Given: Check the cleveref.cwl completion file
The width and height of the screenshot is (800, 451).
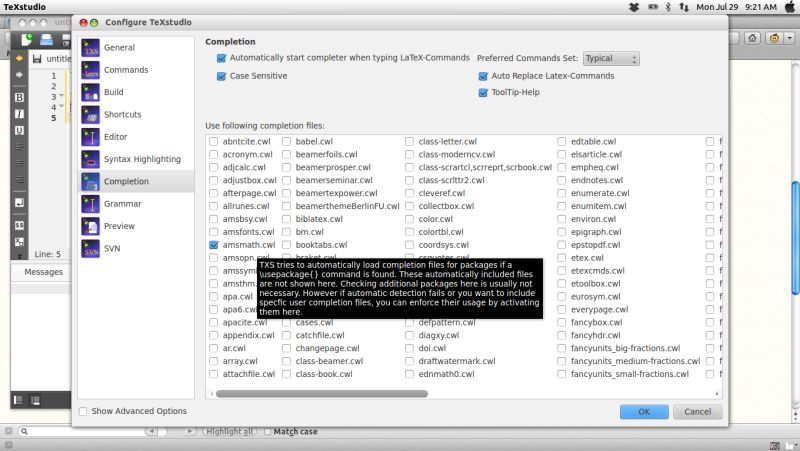Looking at the screenshot, I should 409,193.
